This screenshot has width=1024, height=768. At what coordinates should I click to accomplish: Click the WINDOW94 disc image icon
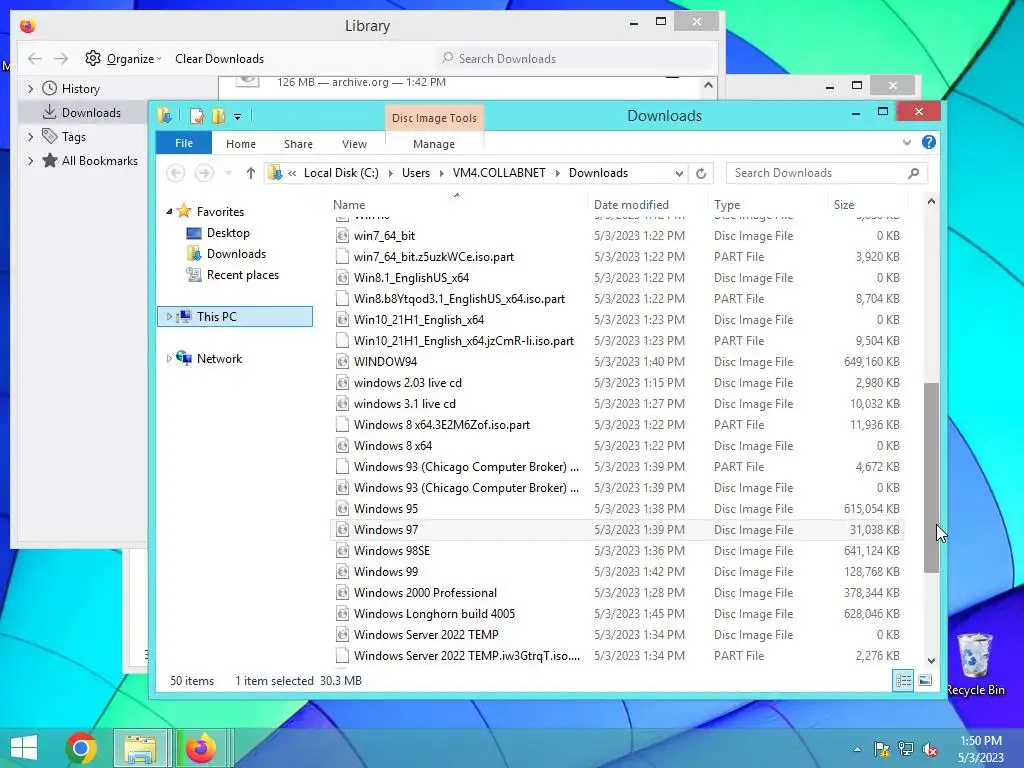342,362
